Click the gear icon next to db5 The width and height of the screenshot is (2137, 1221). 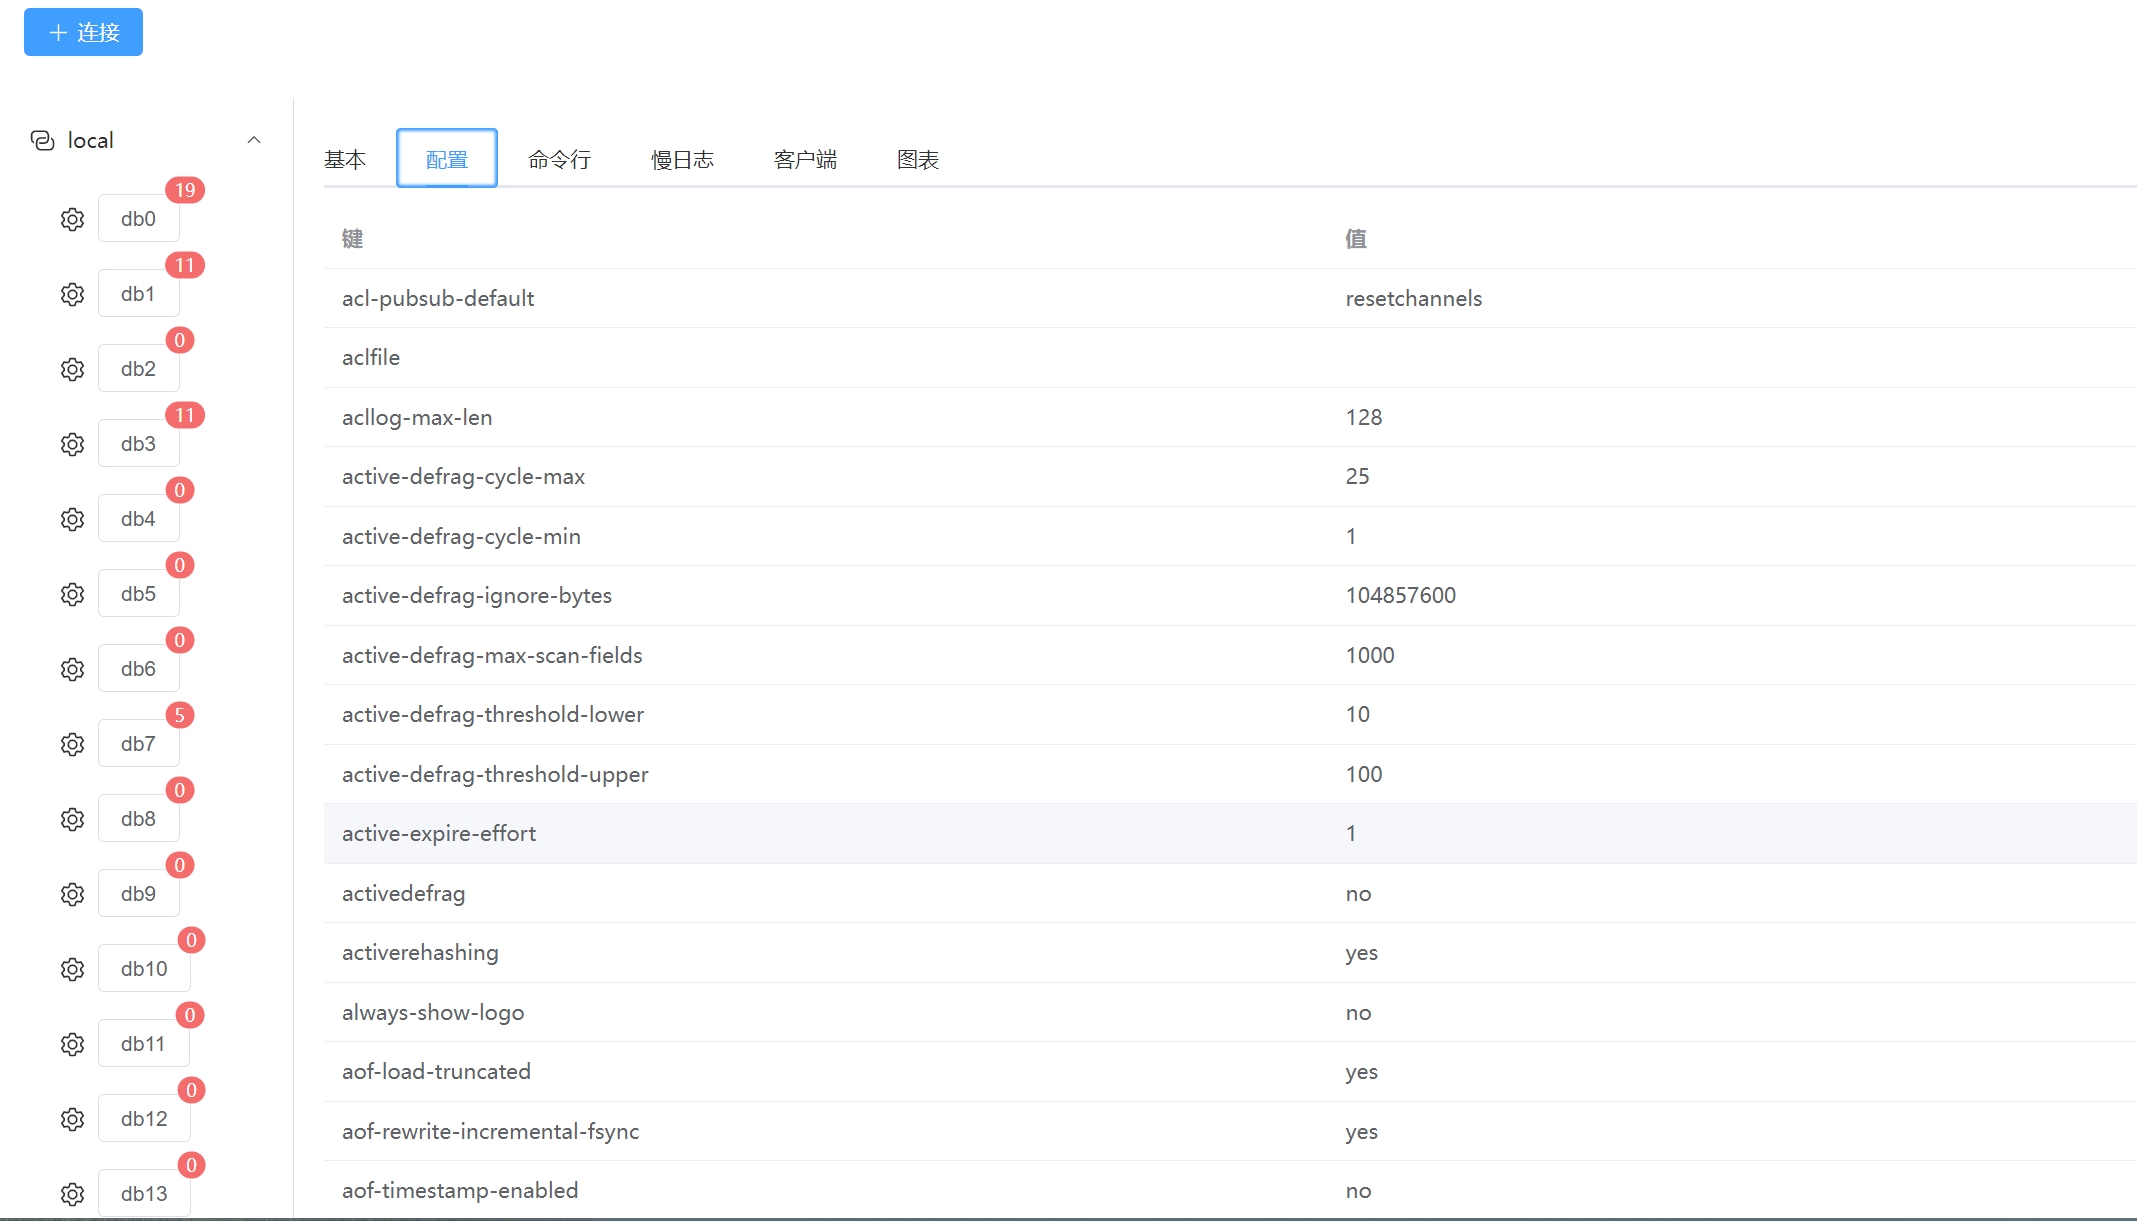point(72,594)
